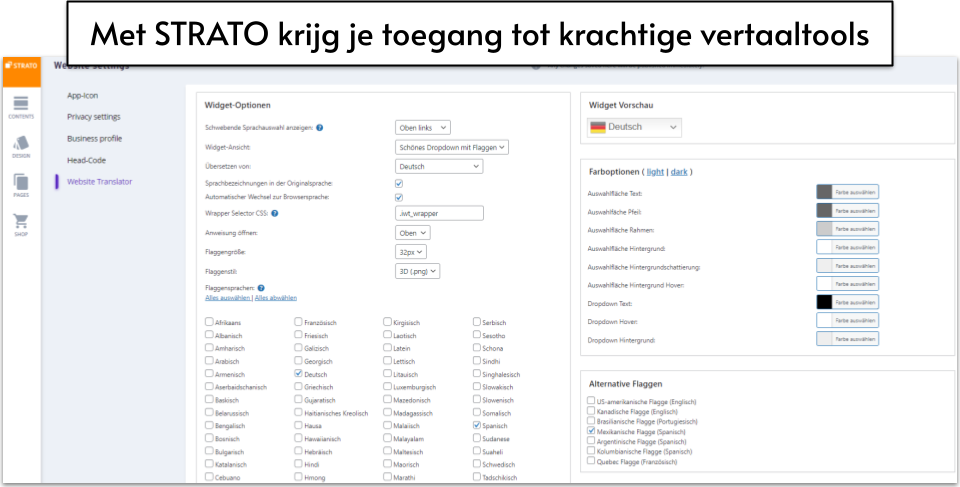Open the Widget-Ansicht dropdown
The height and width of the screenshot is (487, 960).
(x=452, y=147)
